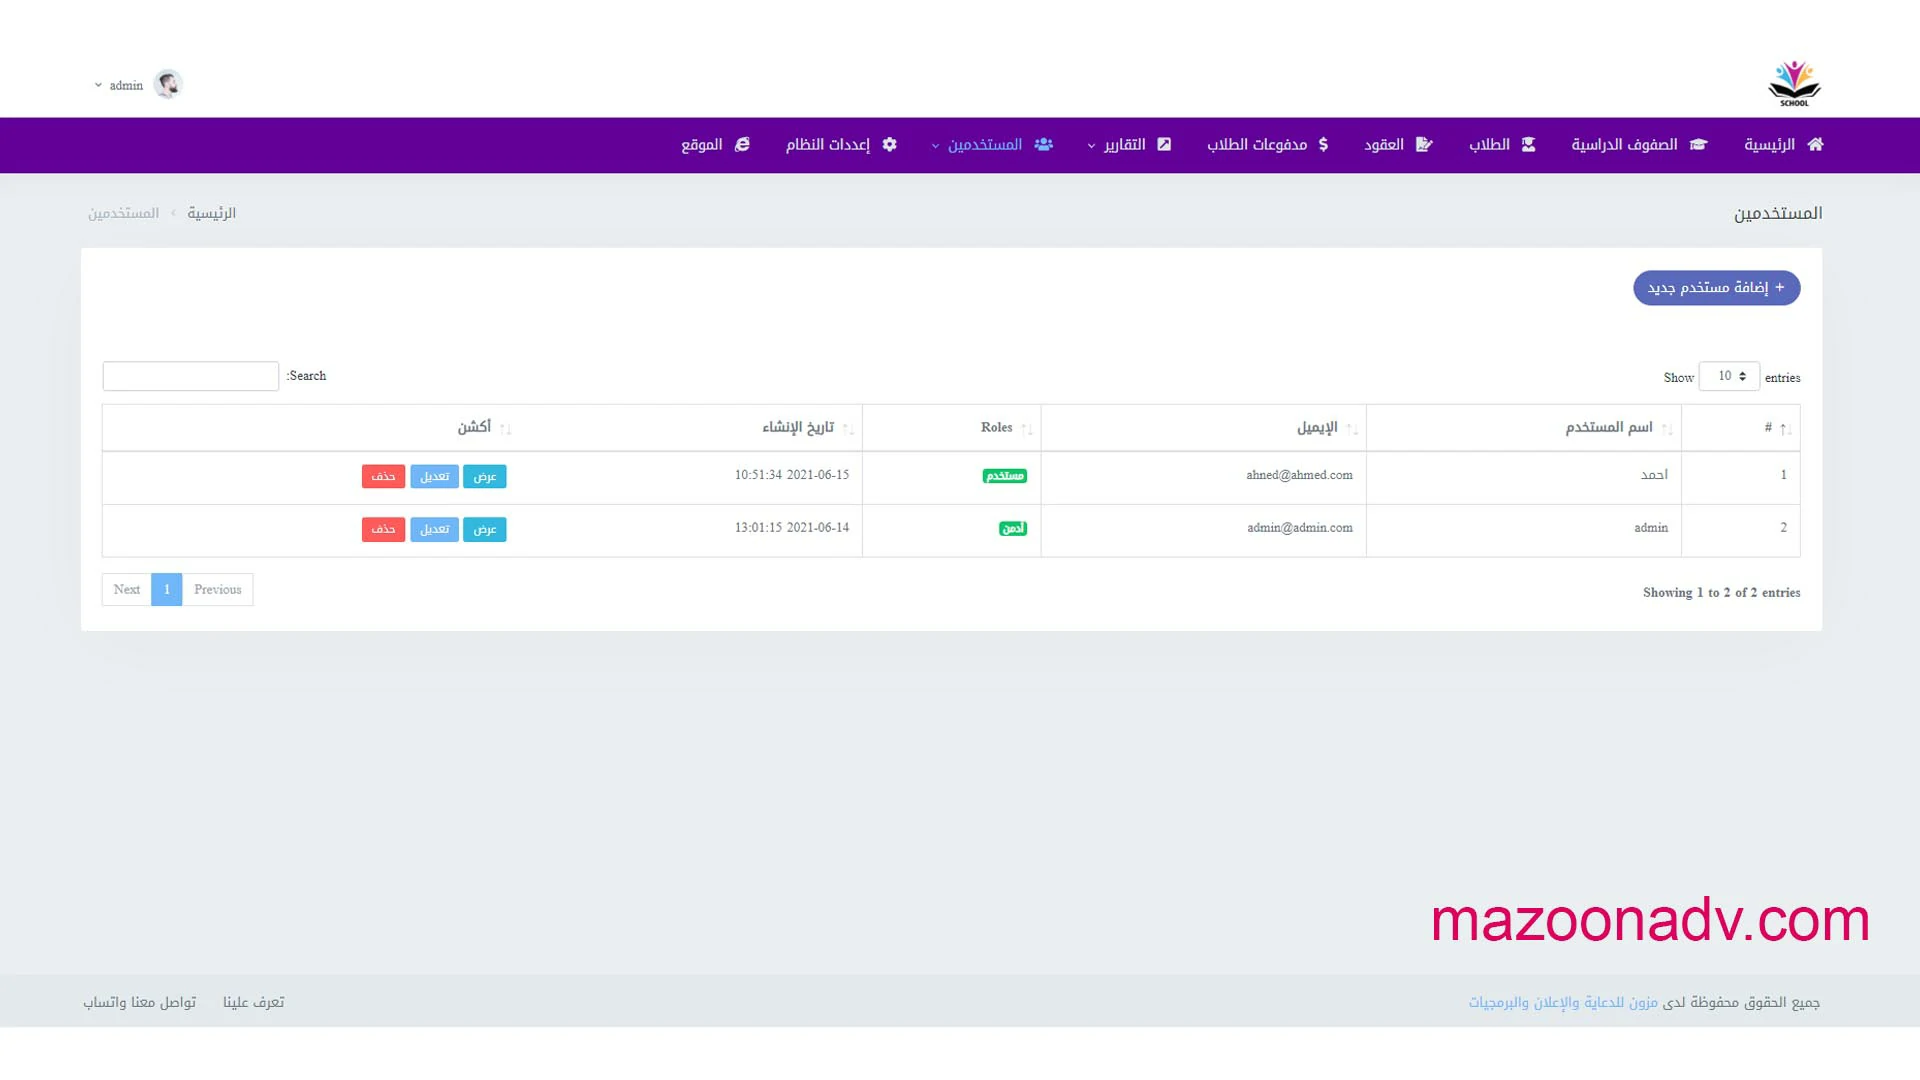Click the Search input field
Image resolution: width=1920 pixels, height=1080 pixels.
tap(191, 376)
